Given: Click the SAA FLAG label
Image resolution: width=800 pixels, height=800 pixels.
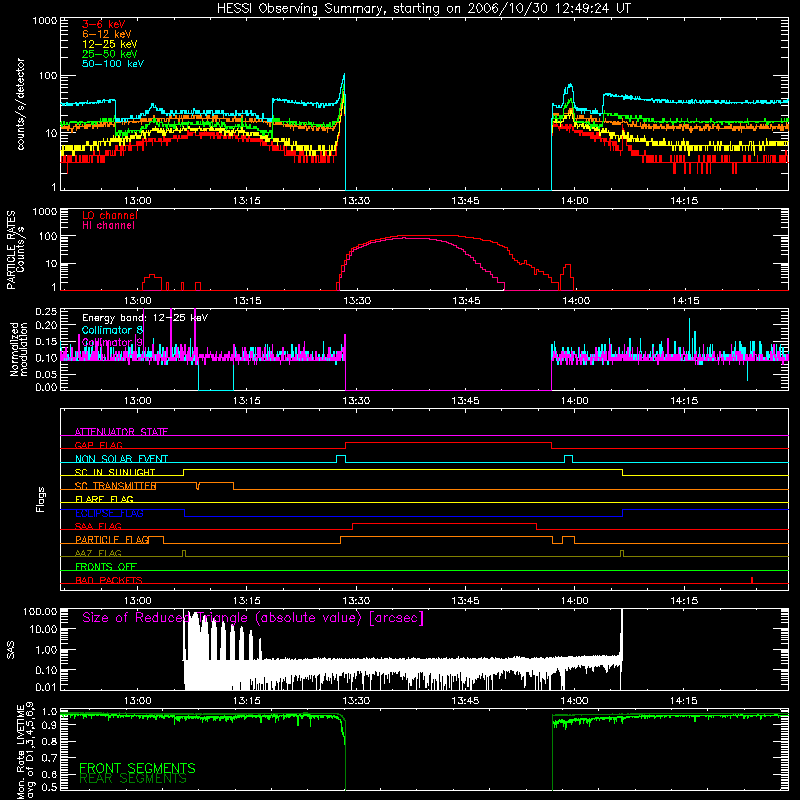Looking at the screenshot, I should click(x=98, y=526).
